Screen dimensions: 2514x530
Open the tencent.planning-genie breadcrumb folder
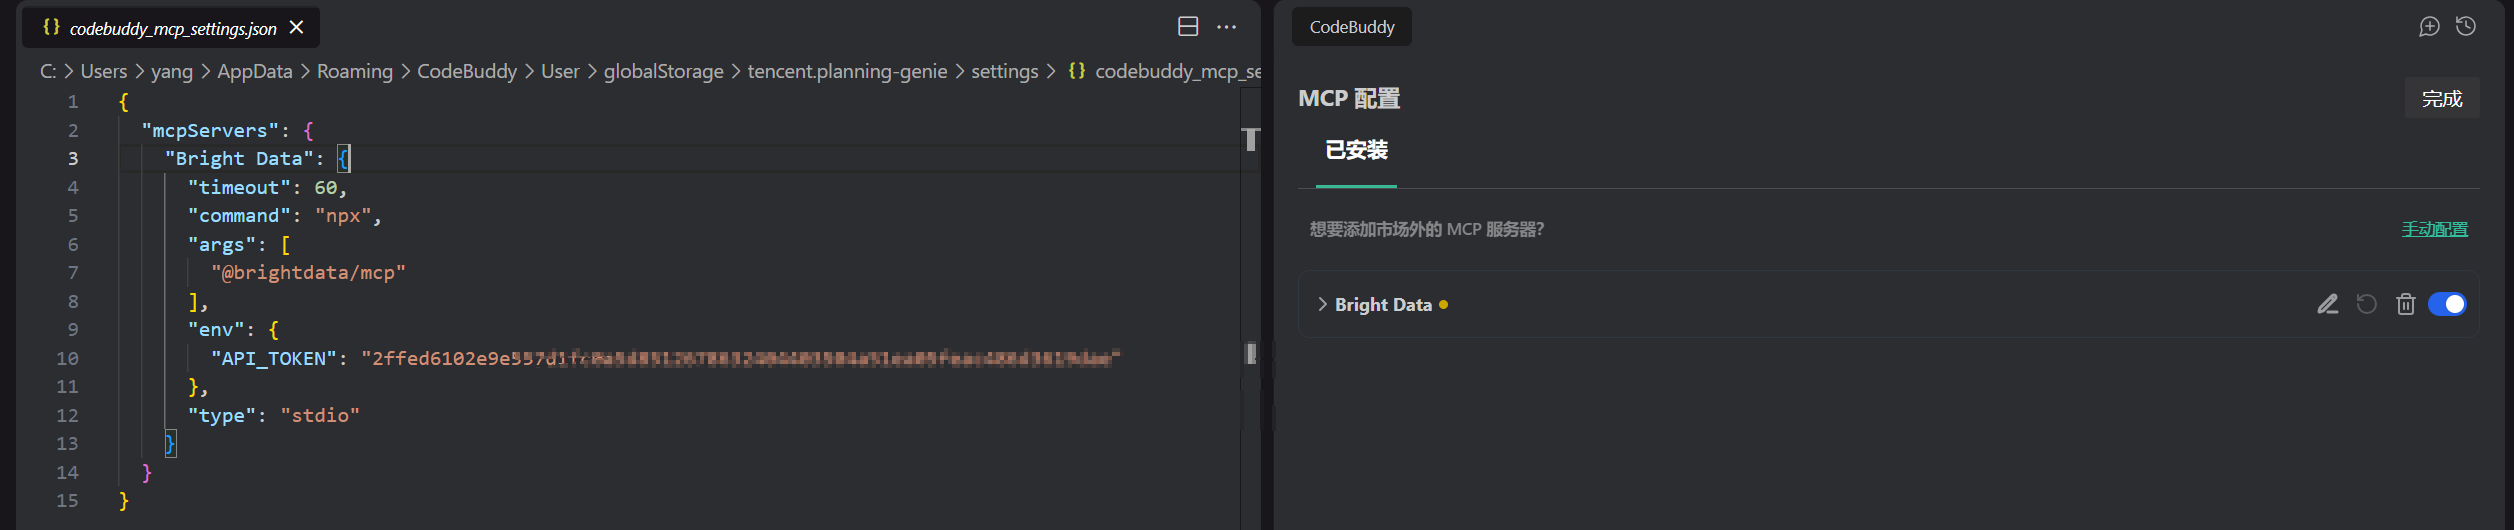pyautogui.click(x=846, y=72)
